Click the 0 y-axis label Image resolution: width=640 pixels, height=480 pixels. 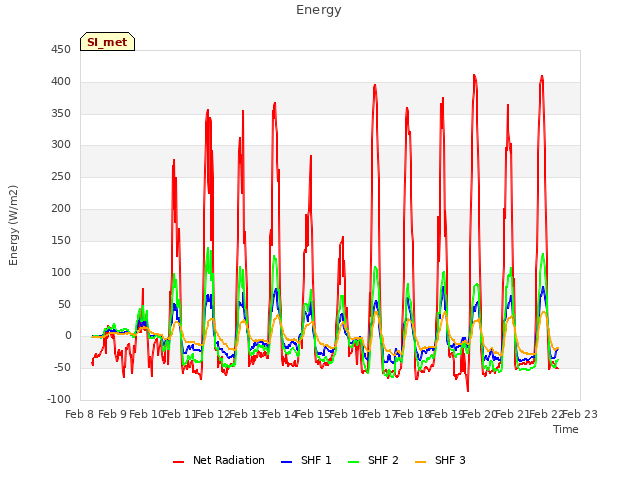point(68,336)
